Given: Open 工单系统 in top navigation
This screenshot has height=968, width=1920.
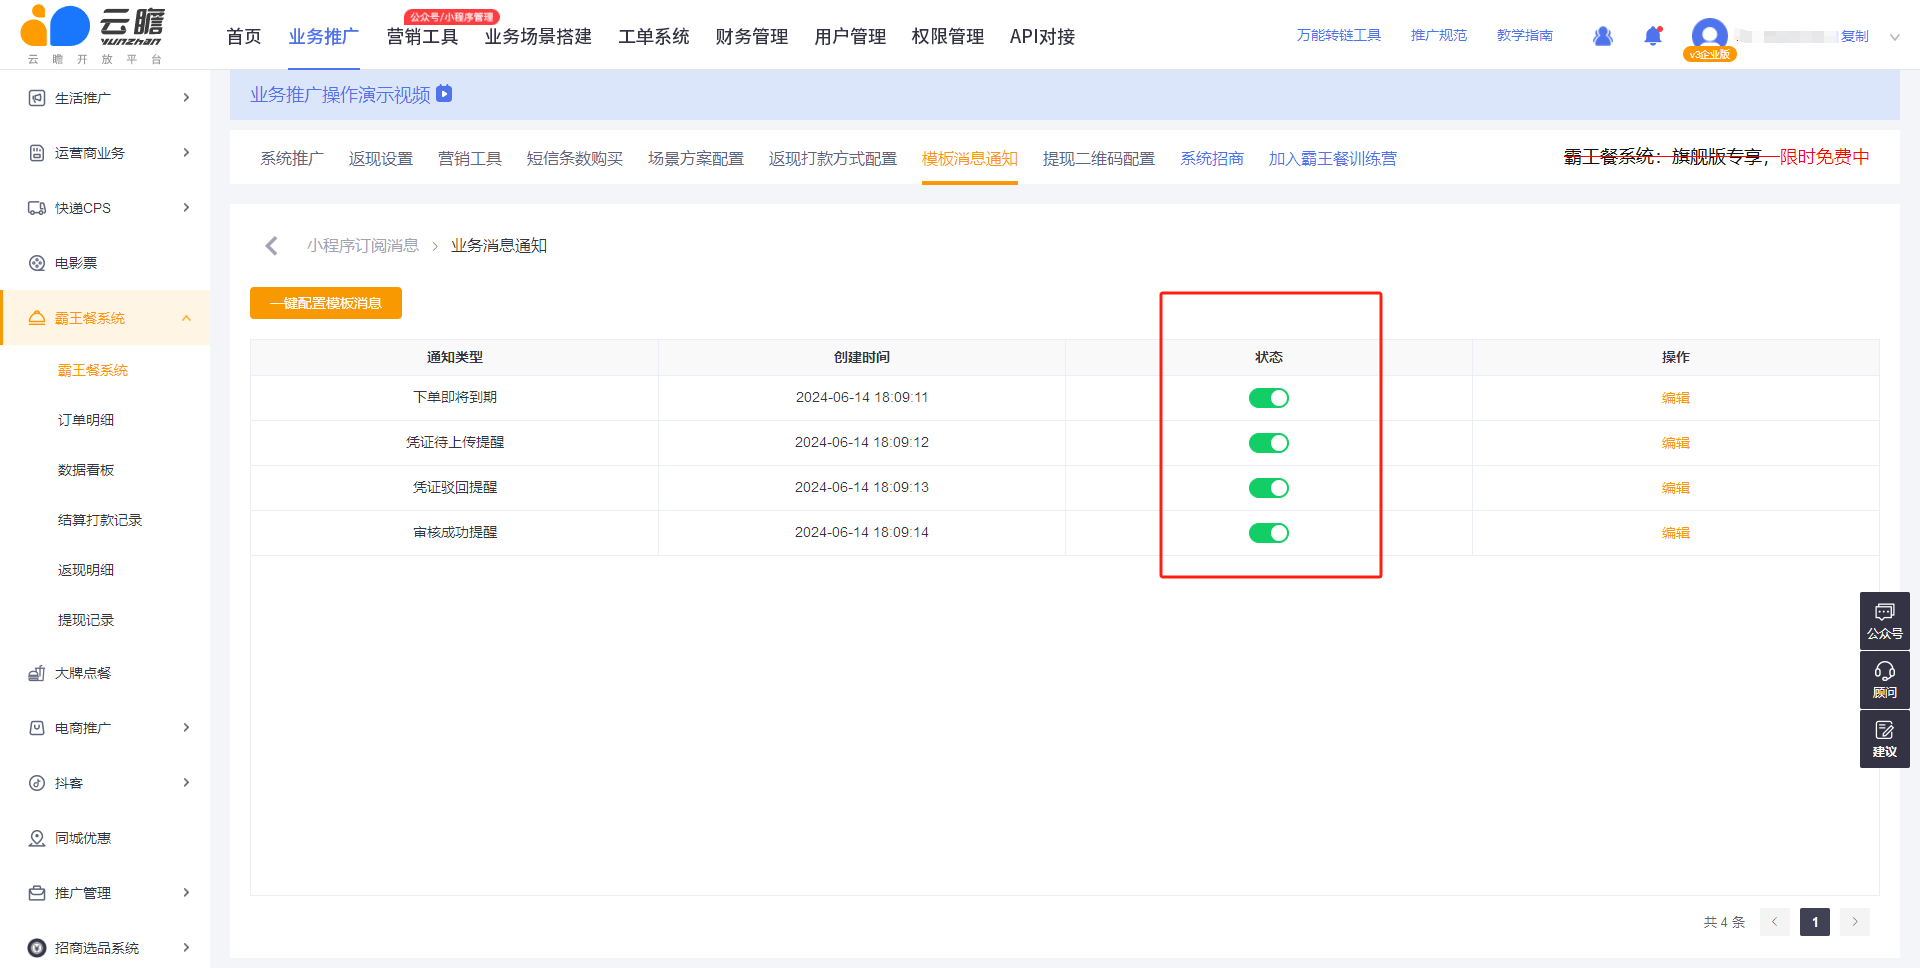Looking at the screenshot, I should tap(654, 37).
